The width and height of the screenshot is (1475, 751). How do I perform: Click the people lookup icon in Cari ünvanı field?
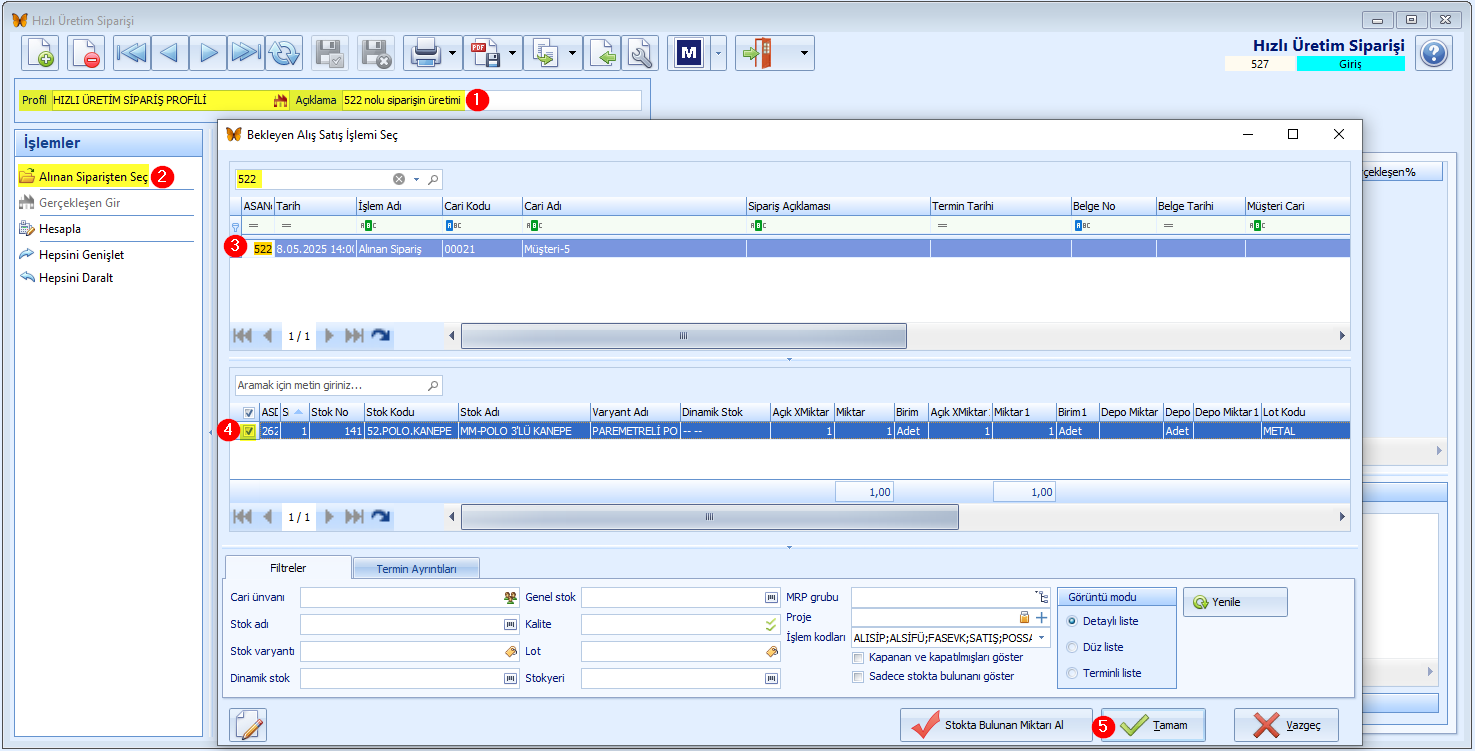(511, 598)
